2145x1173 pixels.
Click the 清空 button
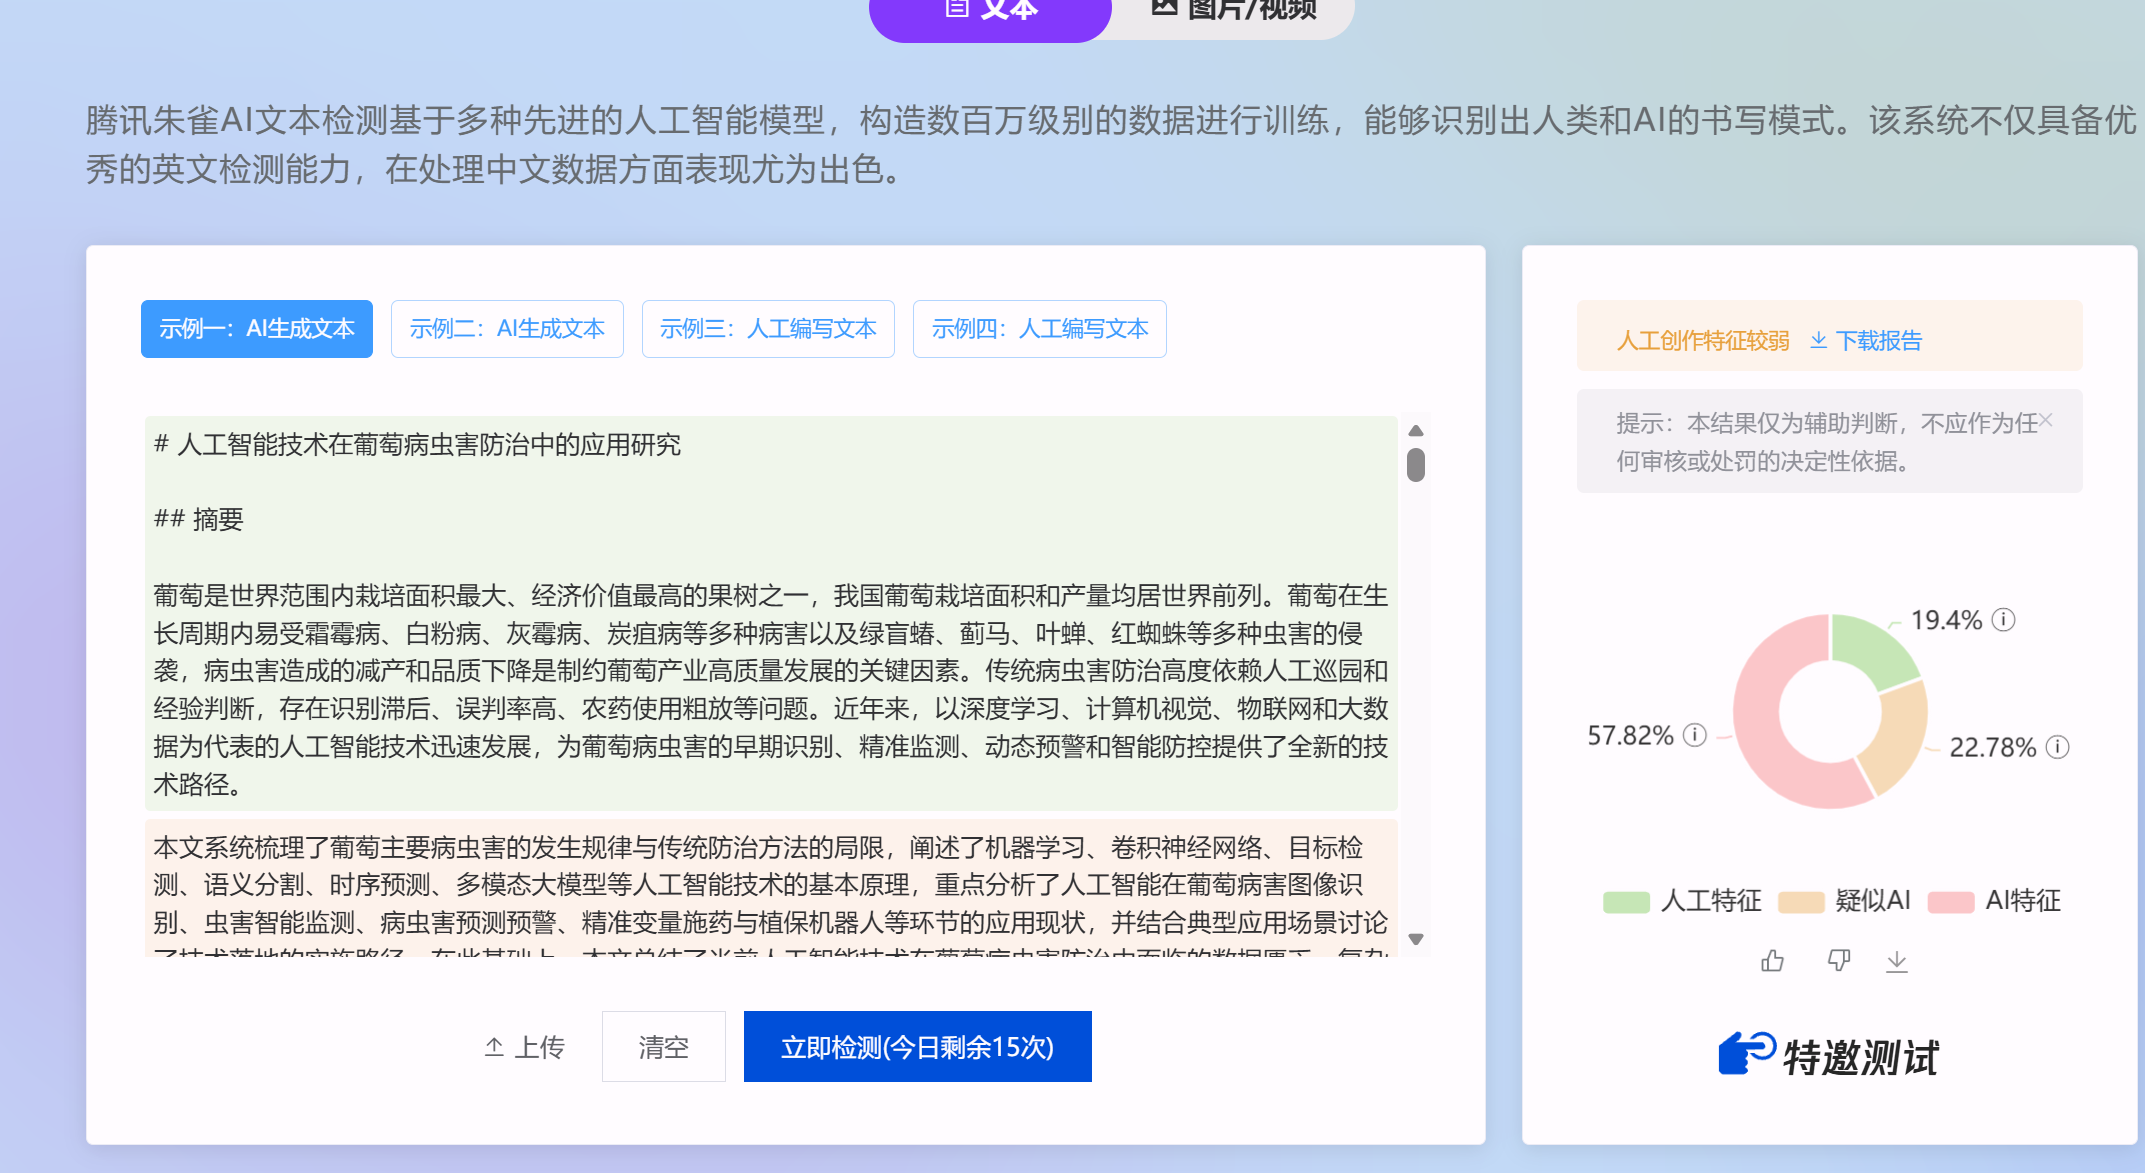[x=664, y=1046]
